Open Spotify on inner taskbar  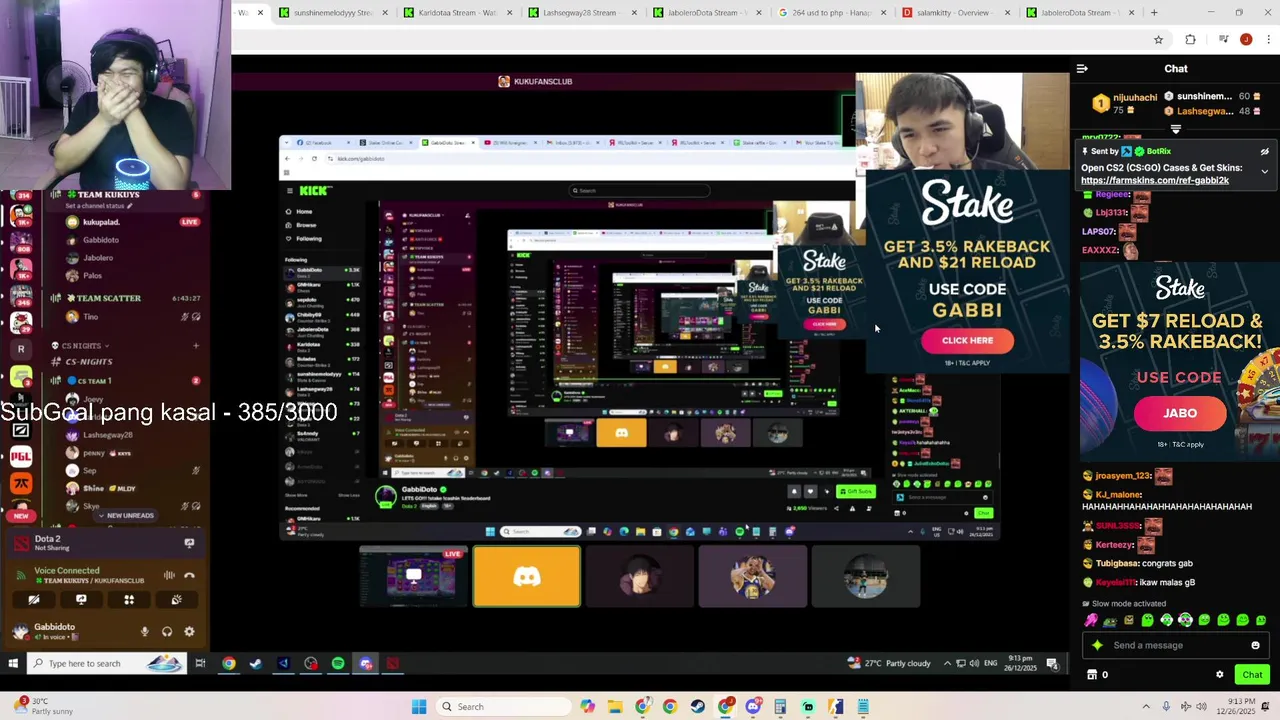[x=338, y=663]
